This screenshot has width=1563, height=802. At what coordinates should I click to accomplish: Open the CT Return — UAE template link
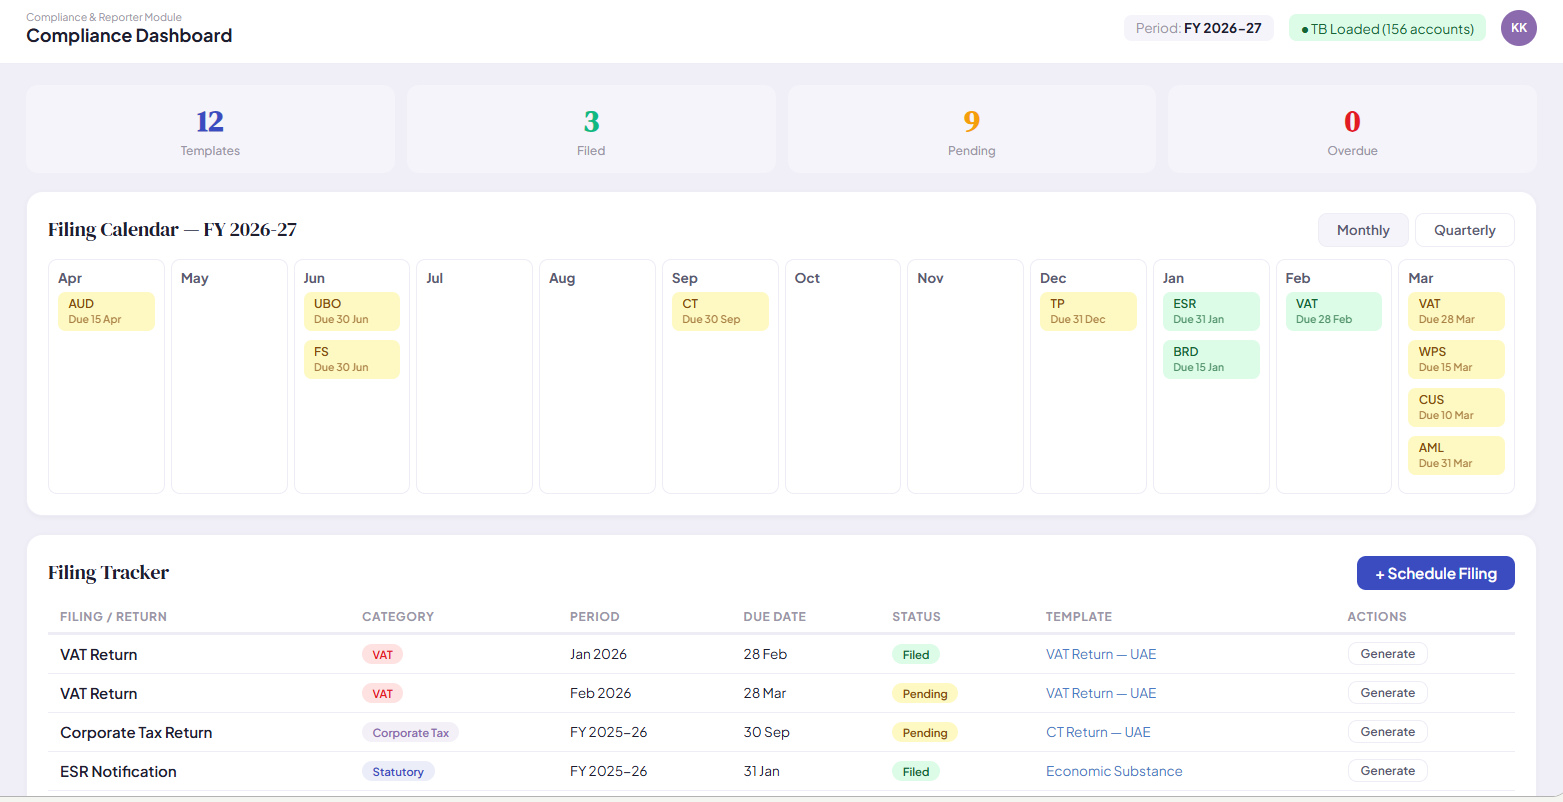(x=1098, y=732)
